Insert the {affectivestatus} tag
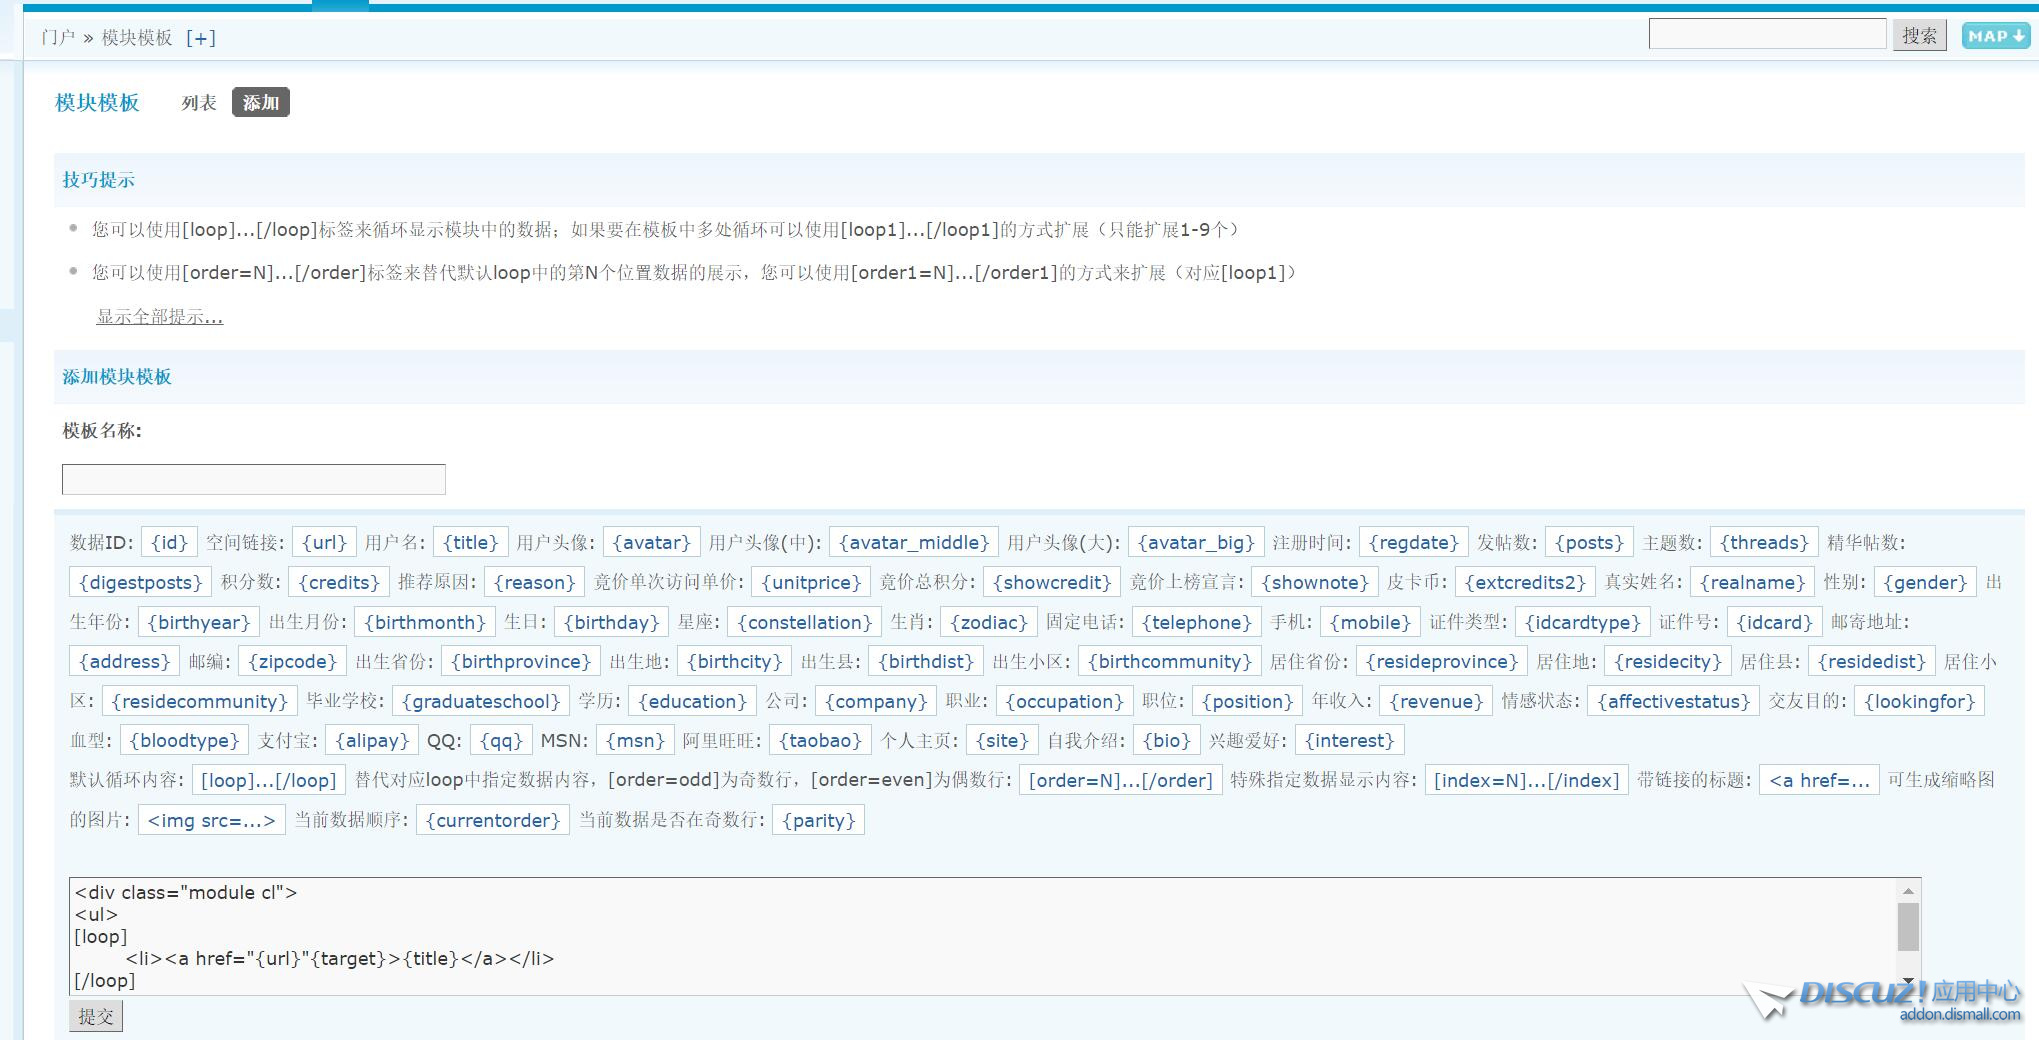 click(x=1674, y=702)
